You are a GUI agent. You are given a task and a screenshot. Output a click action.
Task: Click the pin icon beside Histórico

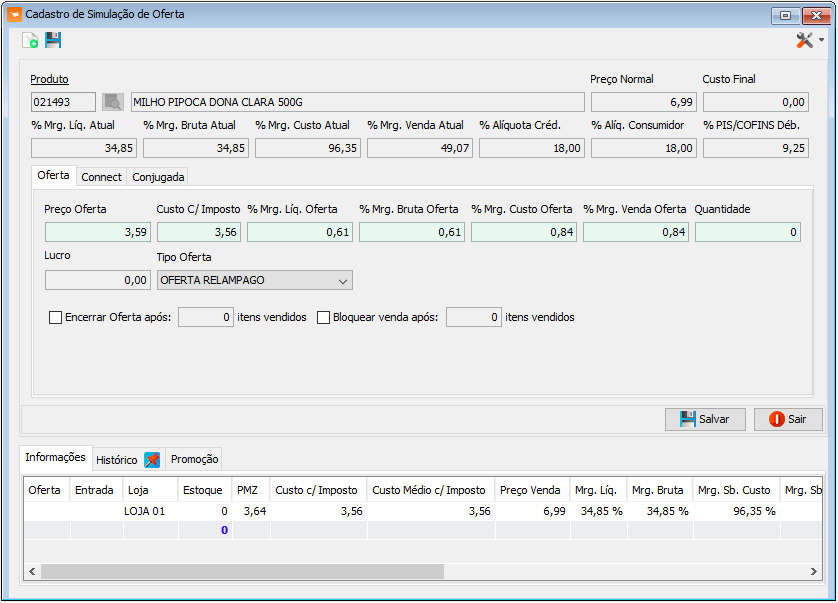[152, 460]
